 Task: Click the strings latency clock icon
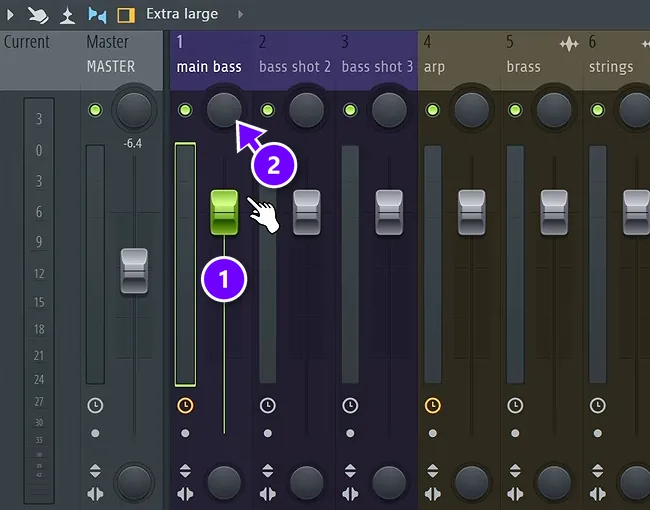click(x=597, y=405)
